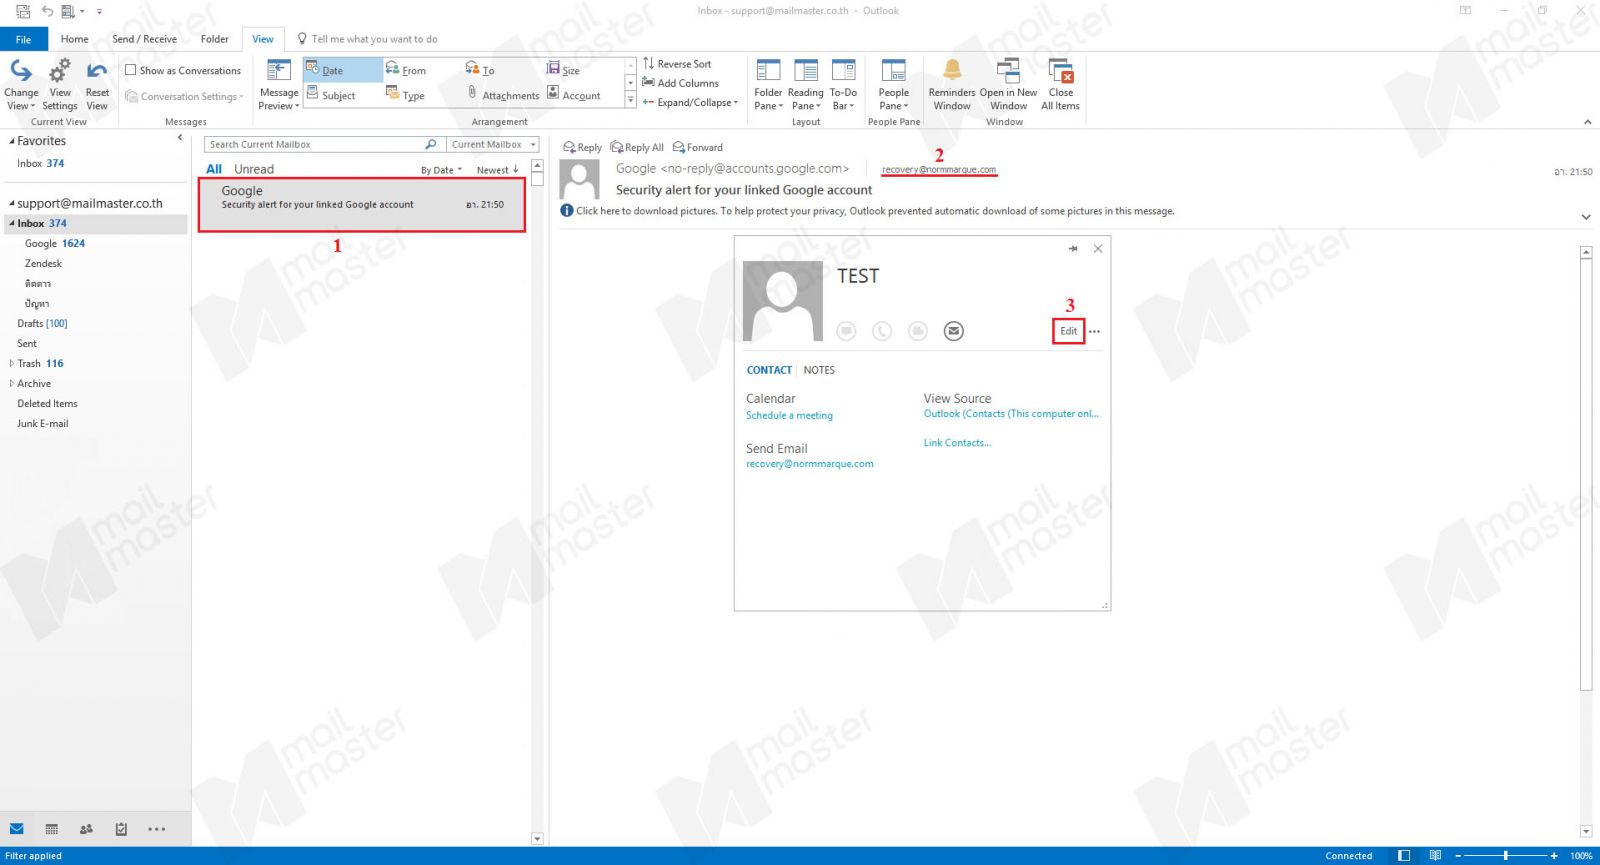This screenshot has height=865, width=1600.
Task: Arrange messages by Account
Action: [x=574, y=95]
